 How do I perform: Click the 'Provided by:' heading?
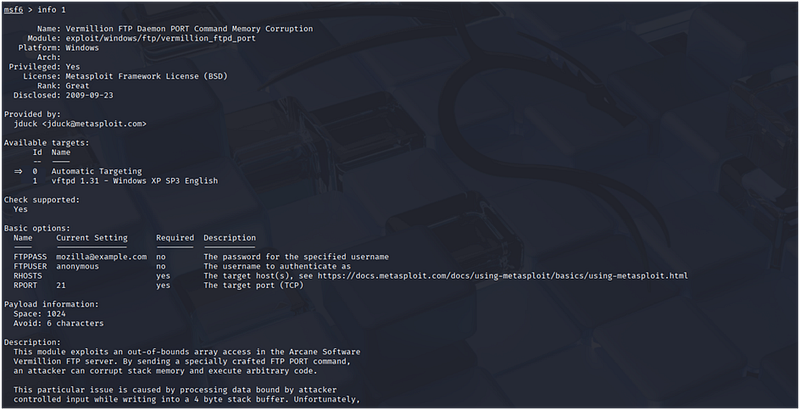tap(32, 114)
